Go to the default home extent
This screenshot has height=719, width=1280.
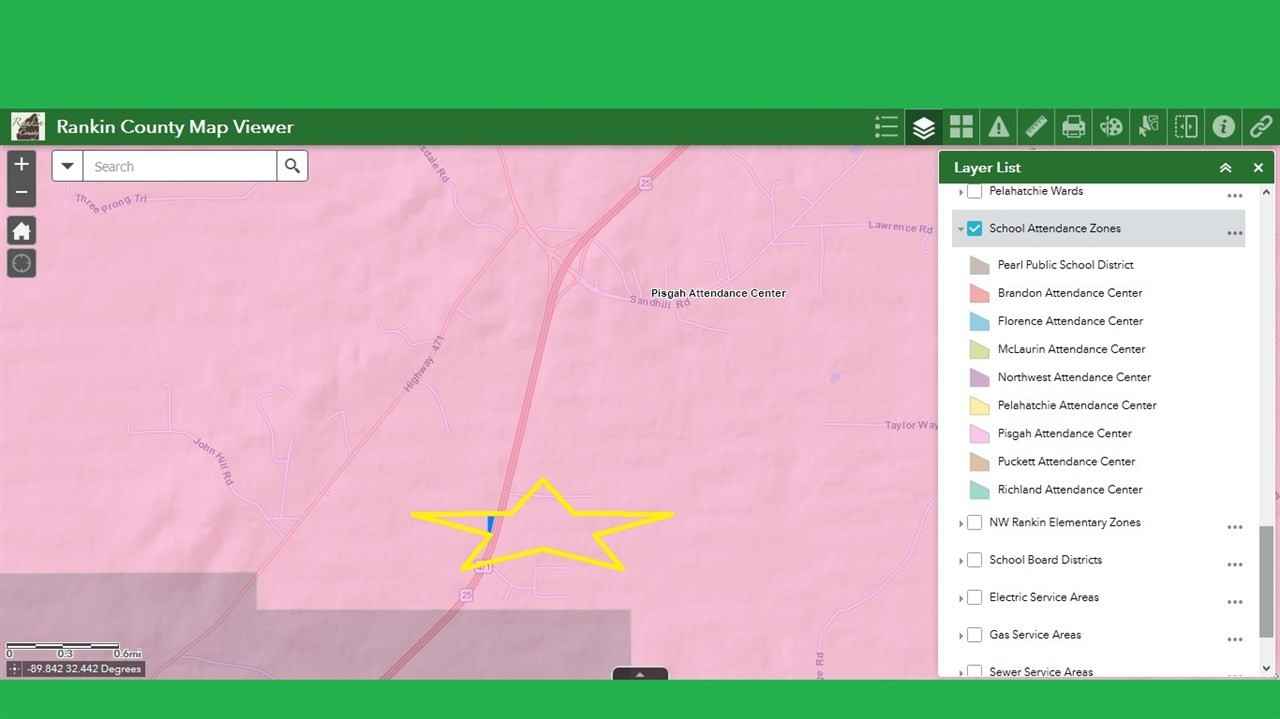pos(21,231)
